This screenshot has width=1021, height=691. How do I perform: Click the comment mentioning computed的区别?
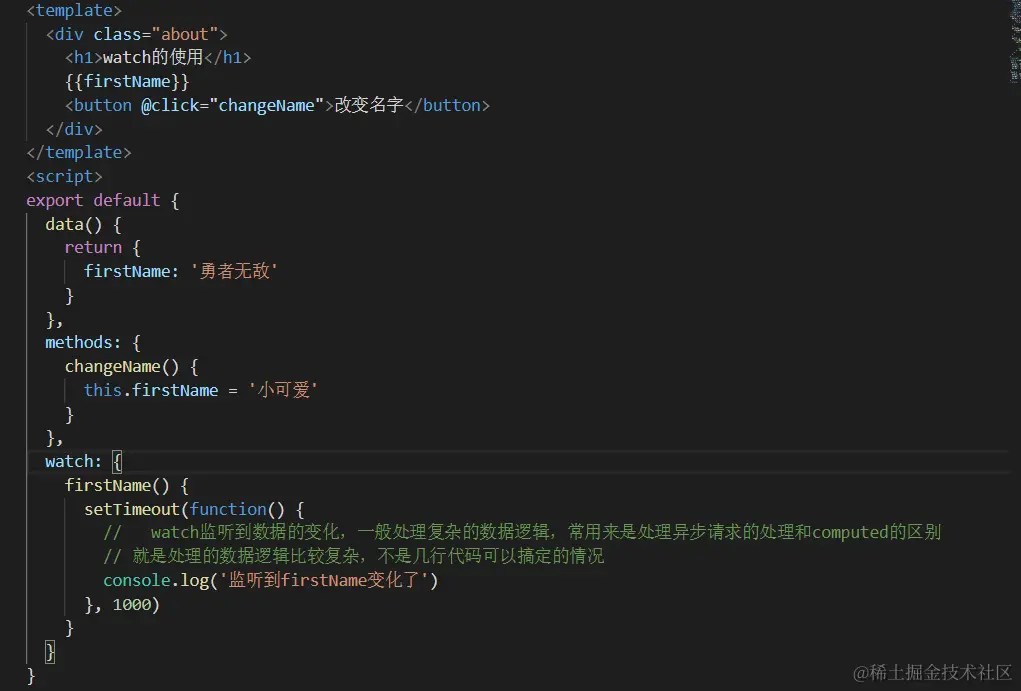click(522, 532)
